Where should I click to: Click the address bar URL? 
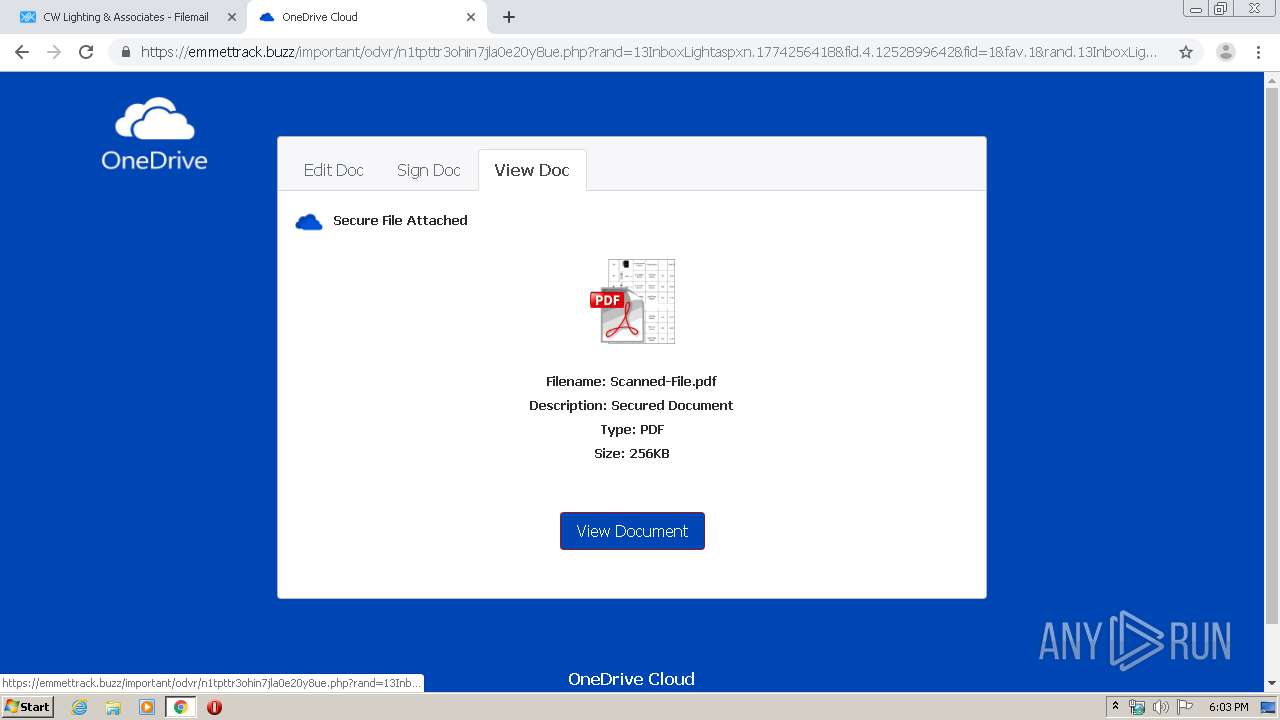coord(649,52)
